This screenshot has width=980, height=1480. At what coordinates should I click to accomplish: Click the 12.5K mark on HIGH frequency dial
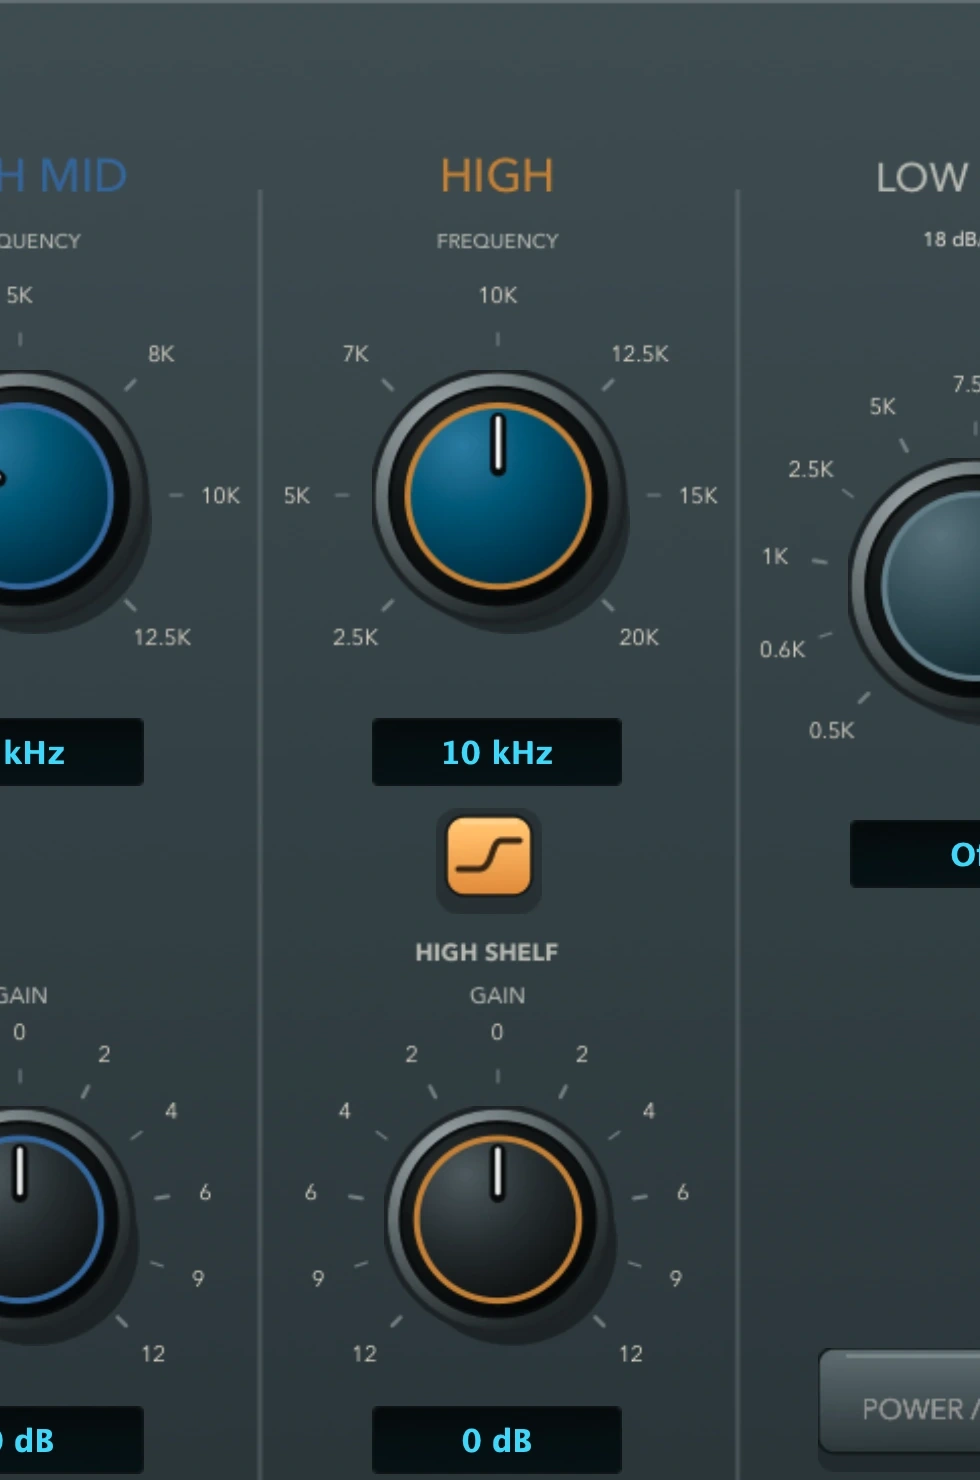click(640, 354)
